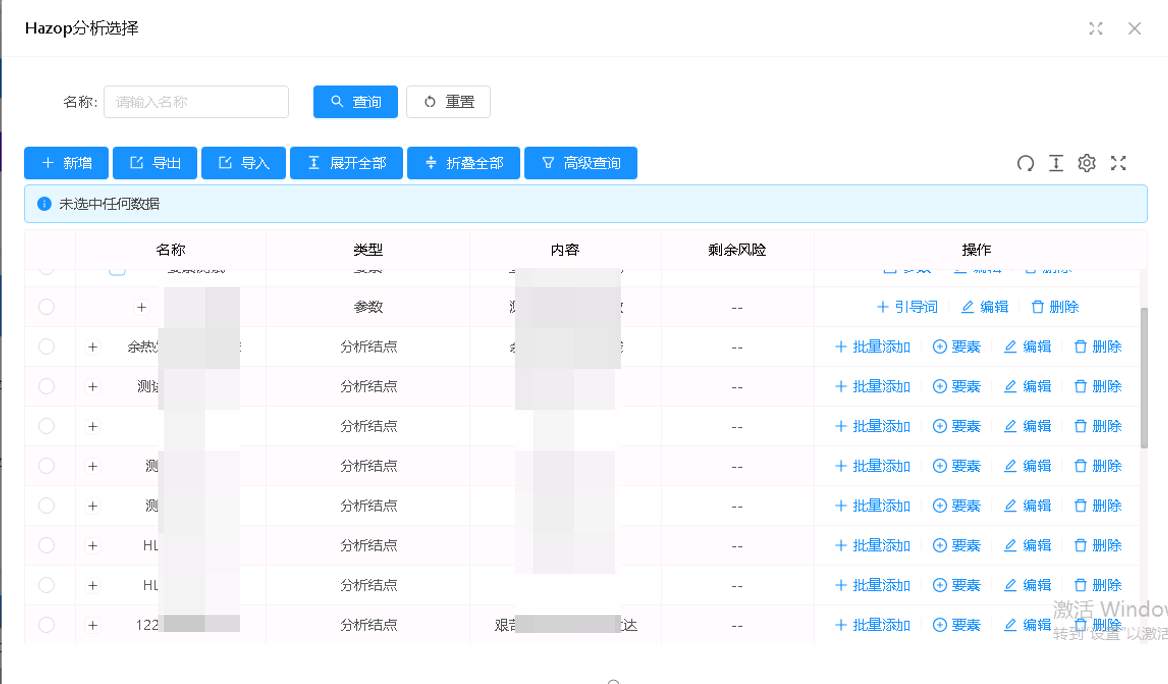Click 删除 in the 参数 row
Viewport: 1168px width, 684px height.
tap(1055, 307)
